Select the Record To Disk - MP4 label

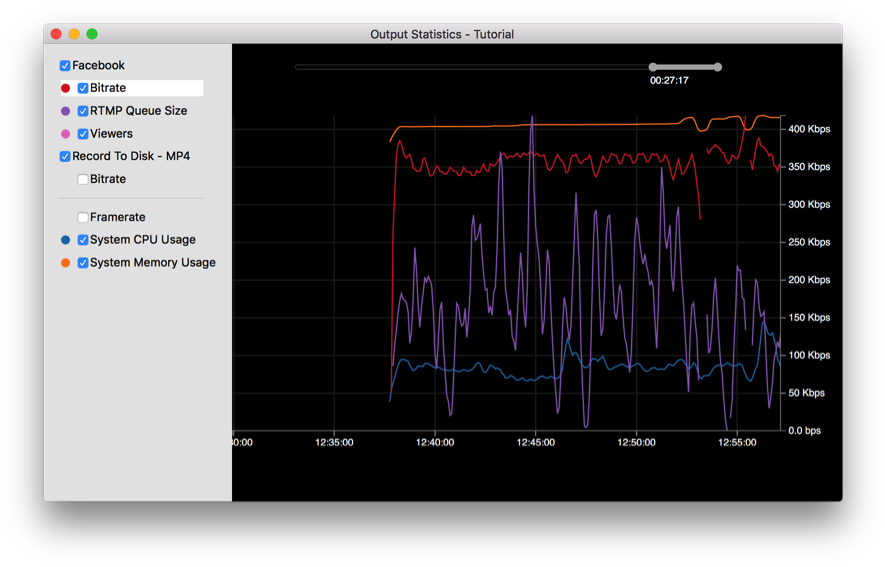(x=131, y=156)
